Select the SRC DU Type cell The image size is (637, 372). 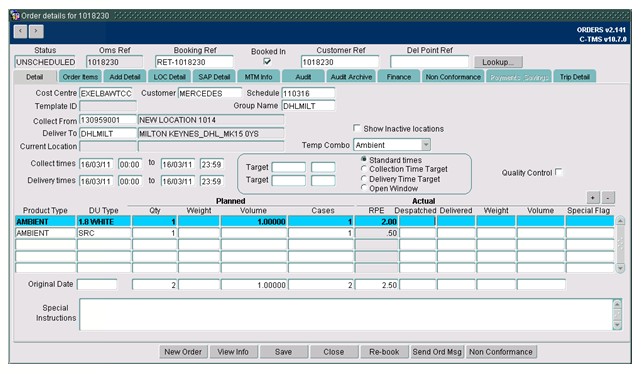point(104,233)
